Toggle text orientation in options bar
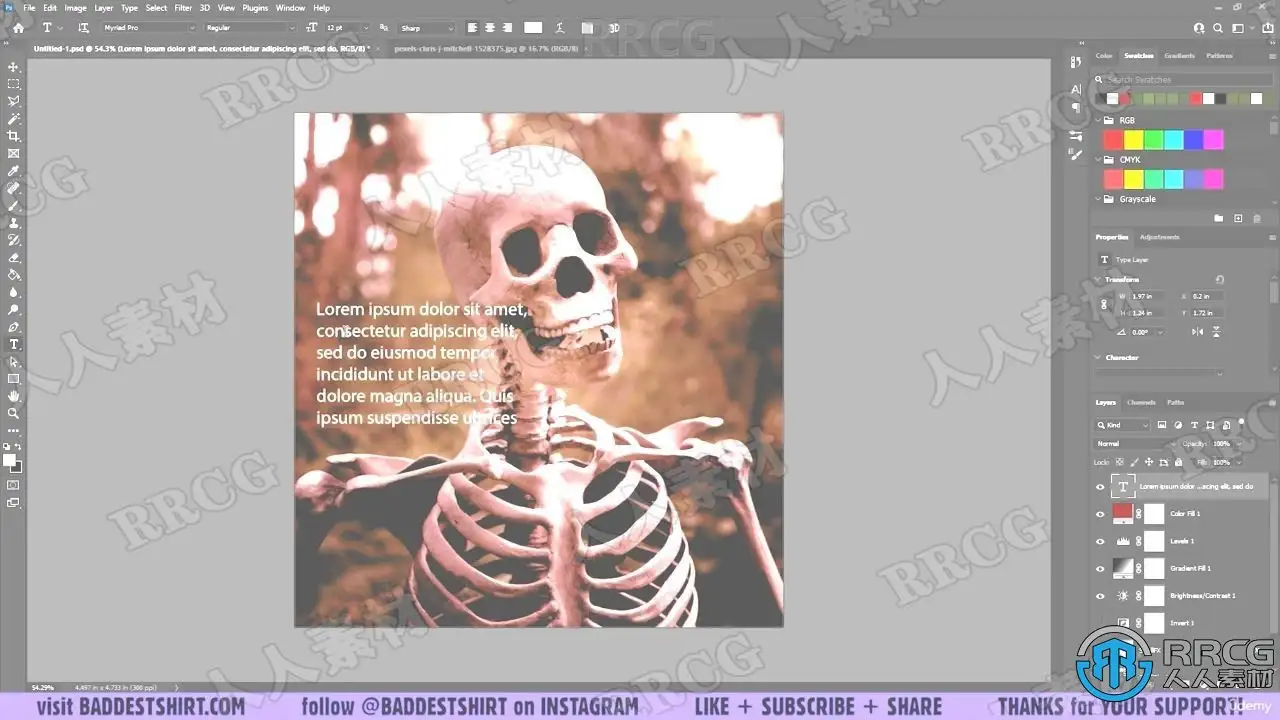 pos(83,28)
